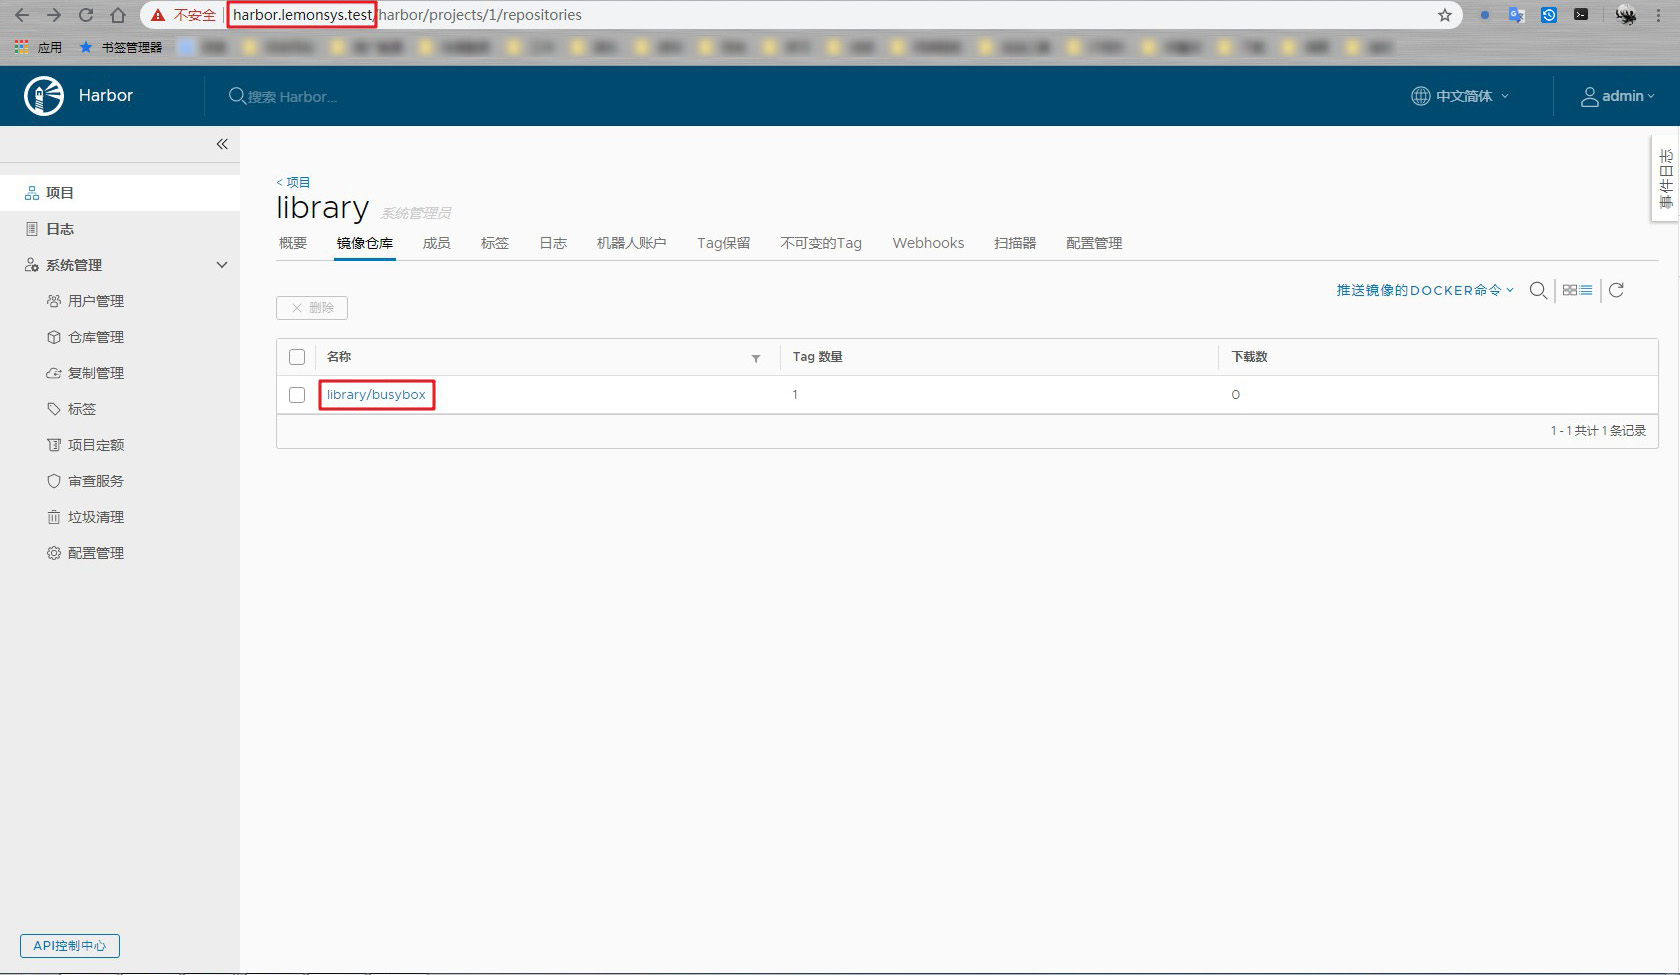Open the browser three-dot menu
The width and height of the screenshot is (1680, 975).
(1659, 15)
